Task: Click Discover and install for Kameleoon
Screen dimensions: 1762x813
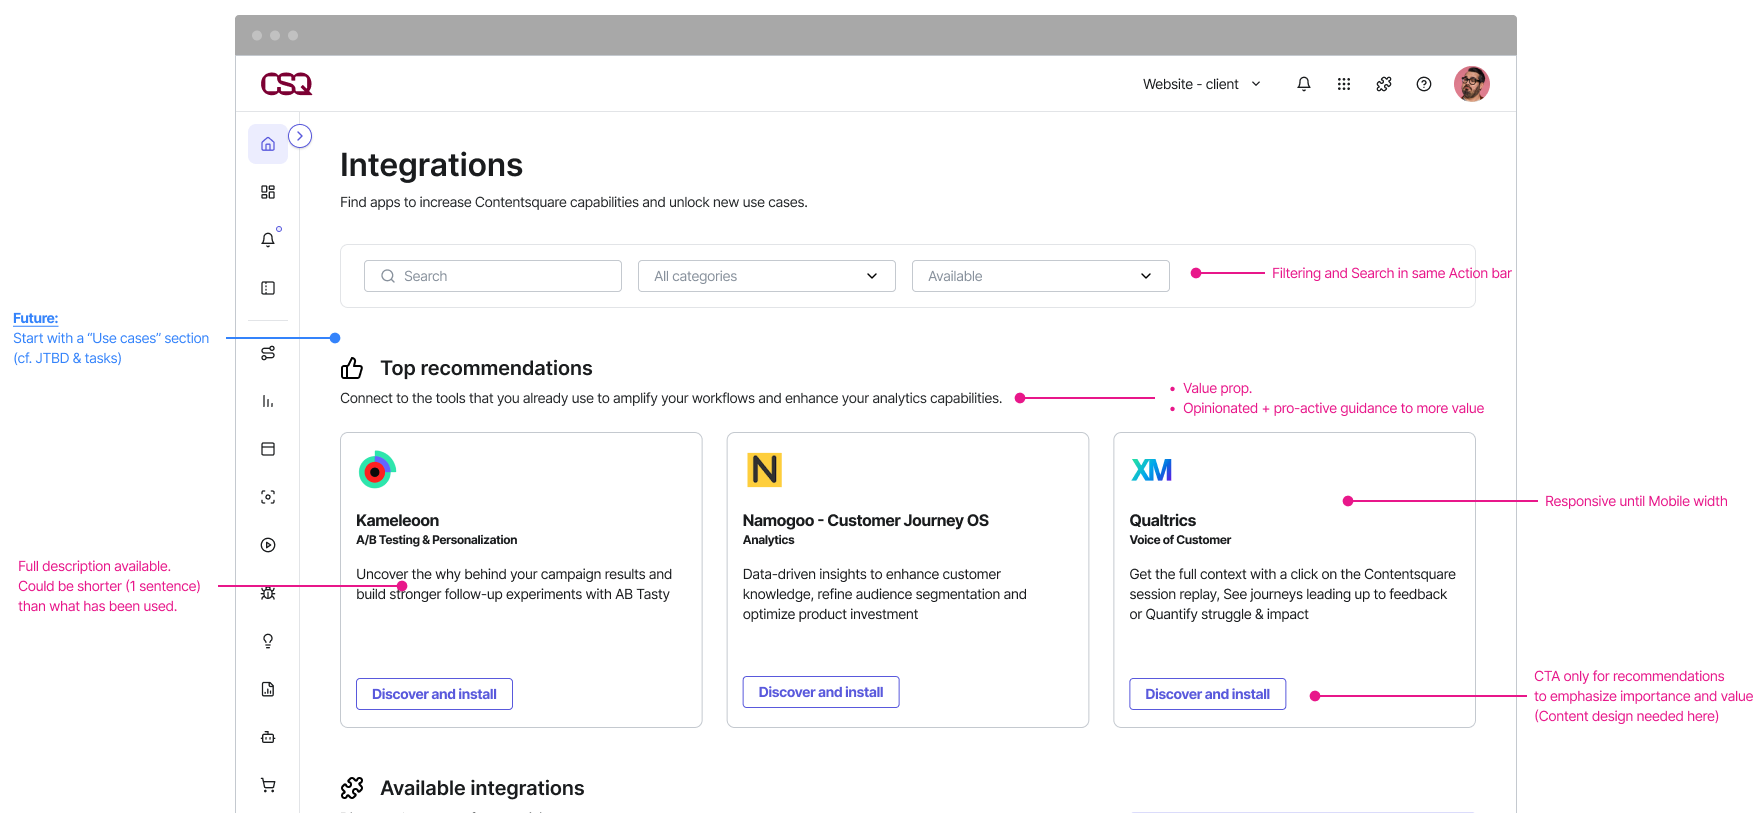Action: (x=434, y=694)
